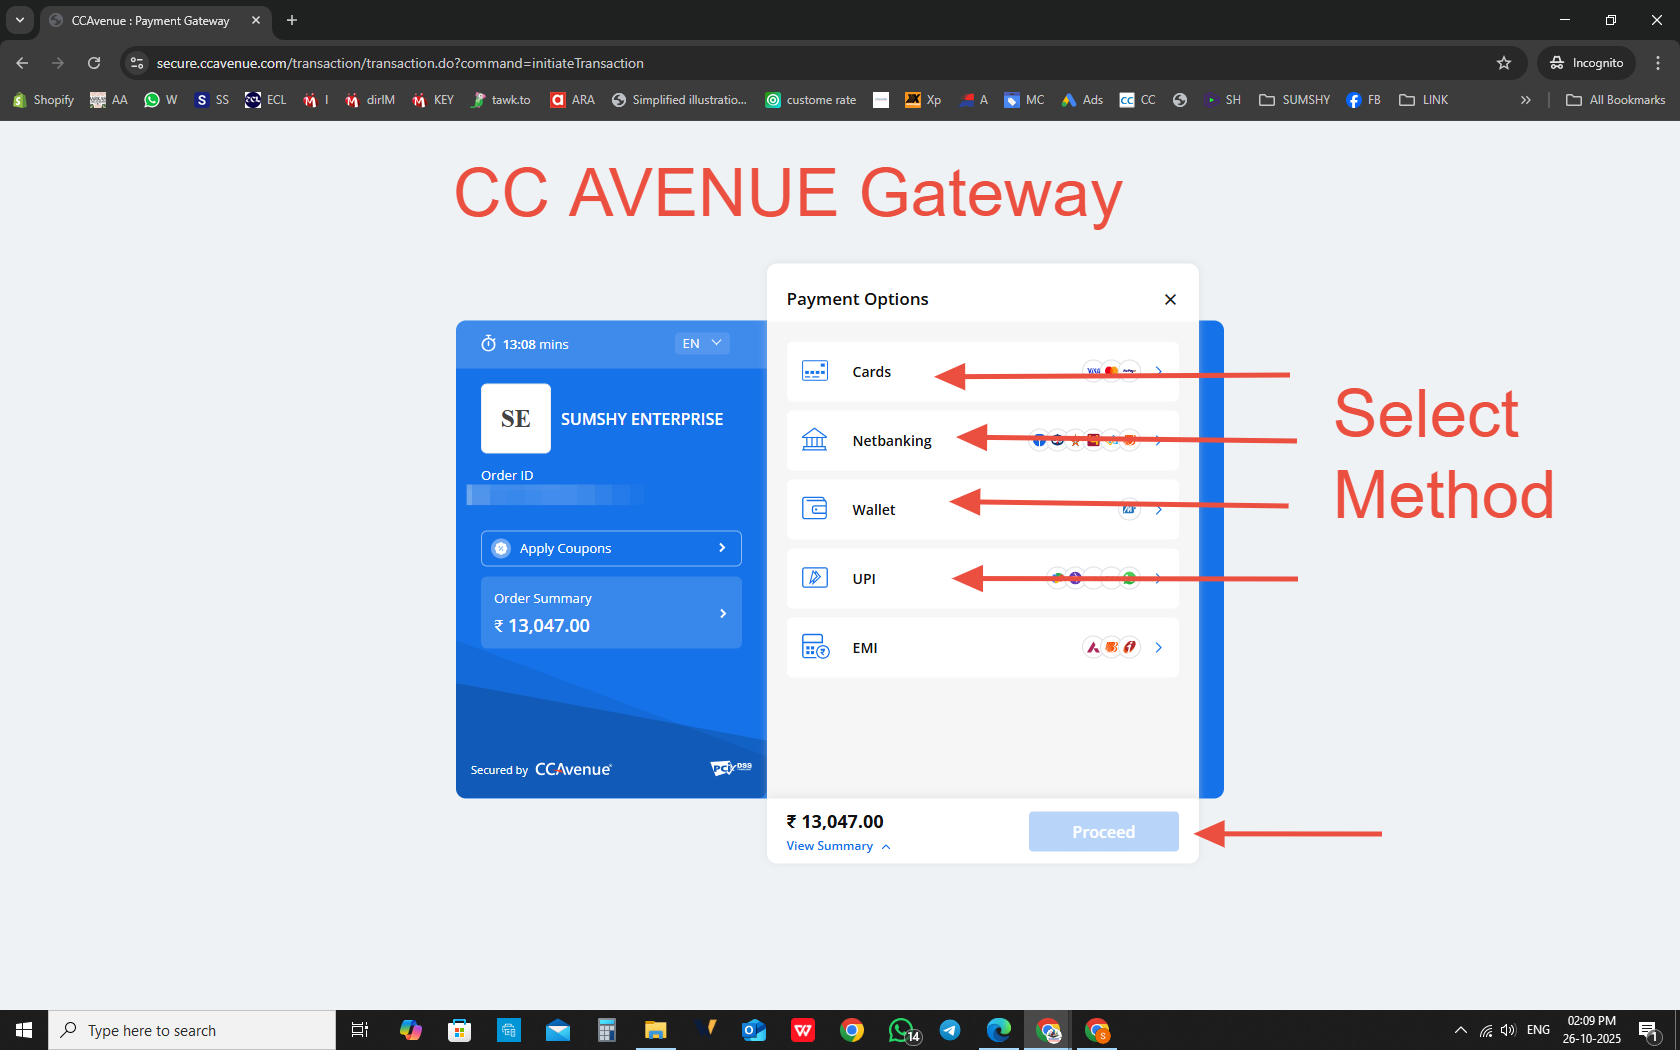Viewport: 1680px width, 1050px height.
Task: Open a new browser tab
Action: (292, 20)
